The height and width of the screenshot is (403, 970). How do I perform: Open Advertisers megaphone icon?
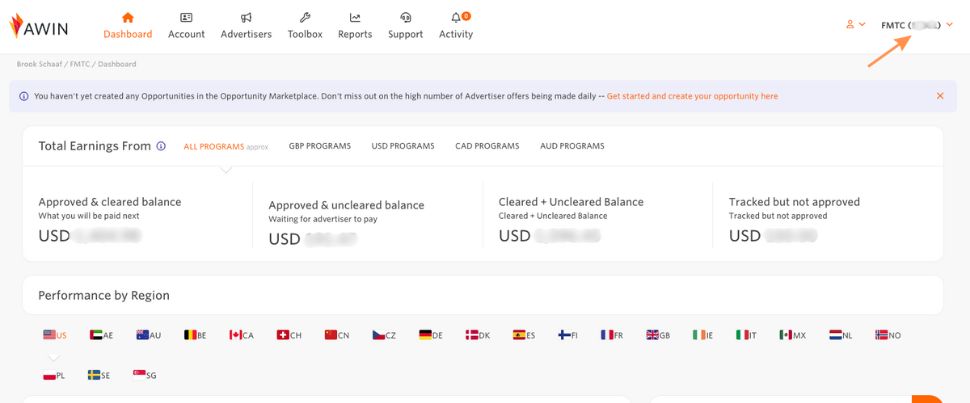click(x=246, y=18)
